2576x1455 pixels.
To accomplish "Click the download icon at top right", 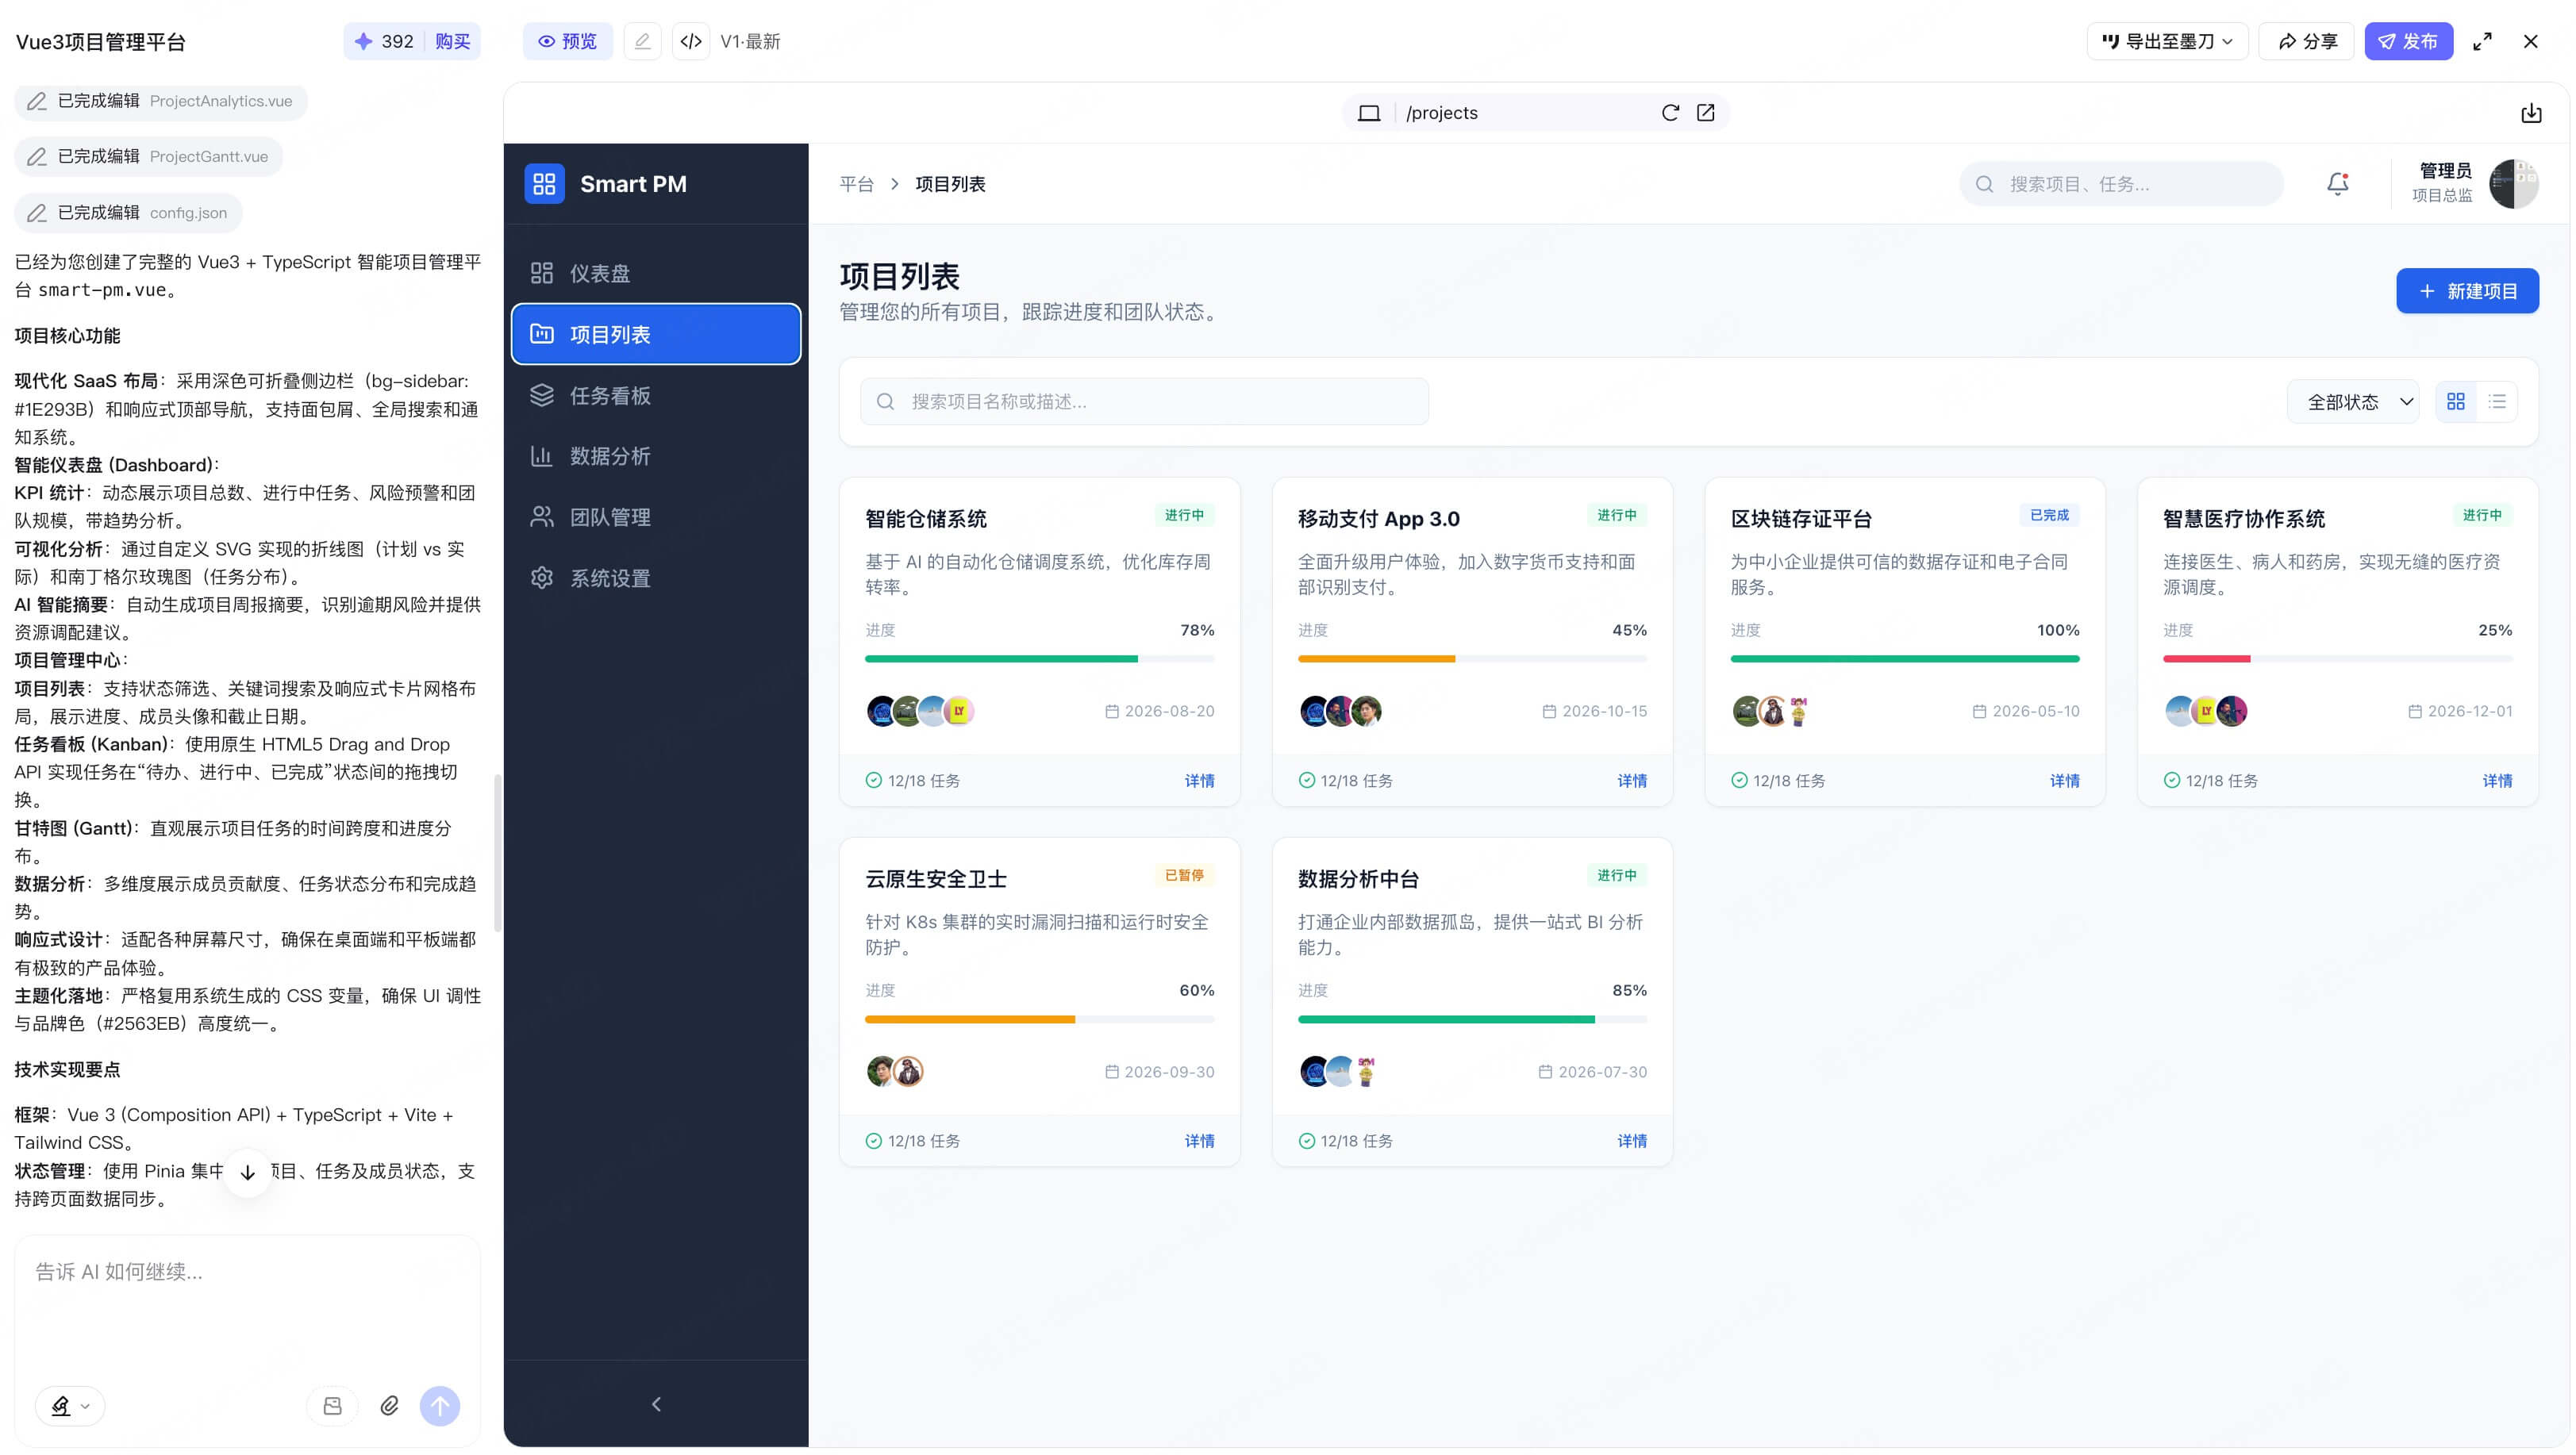I will click(x=2530, y=113).
